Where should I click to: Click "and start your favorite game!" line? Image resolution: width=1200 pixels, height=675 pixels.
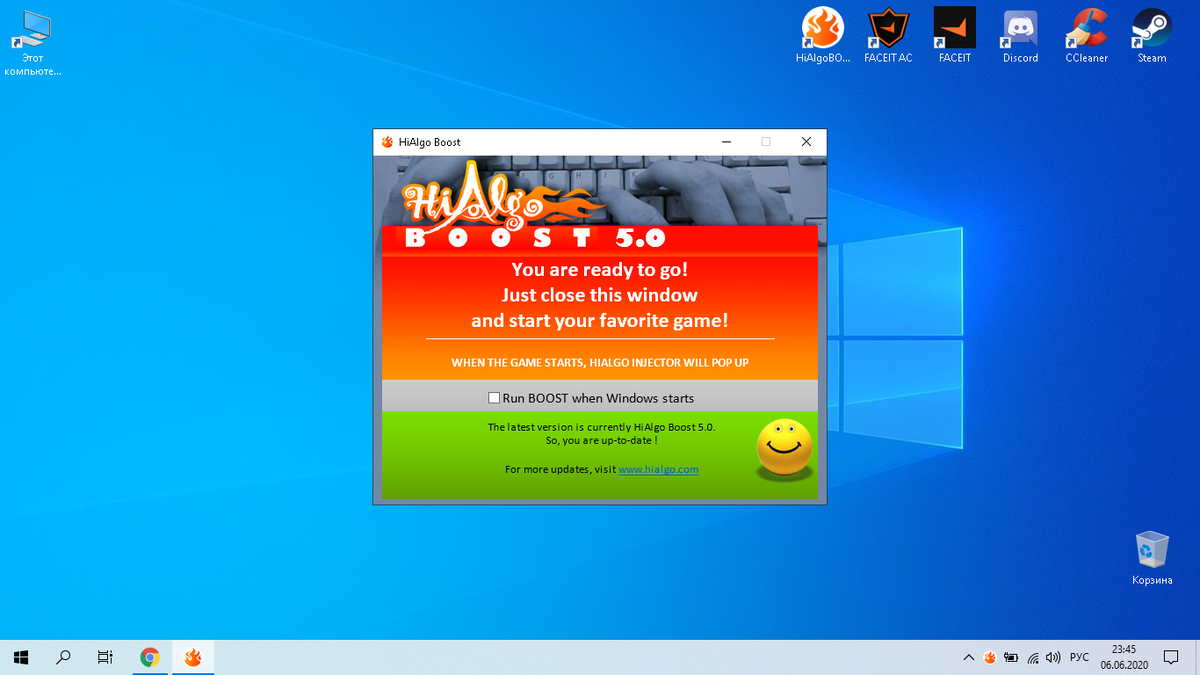[x=600, y=321]
